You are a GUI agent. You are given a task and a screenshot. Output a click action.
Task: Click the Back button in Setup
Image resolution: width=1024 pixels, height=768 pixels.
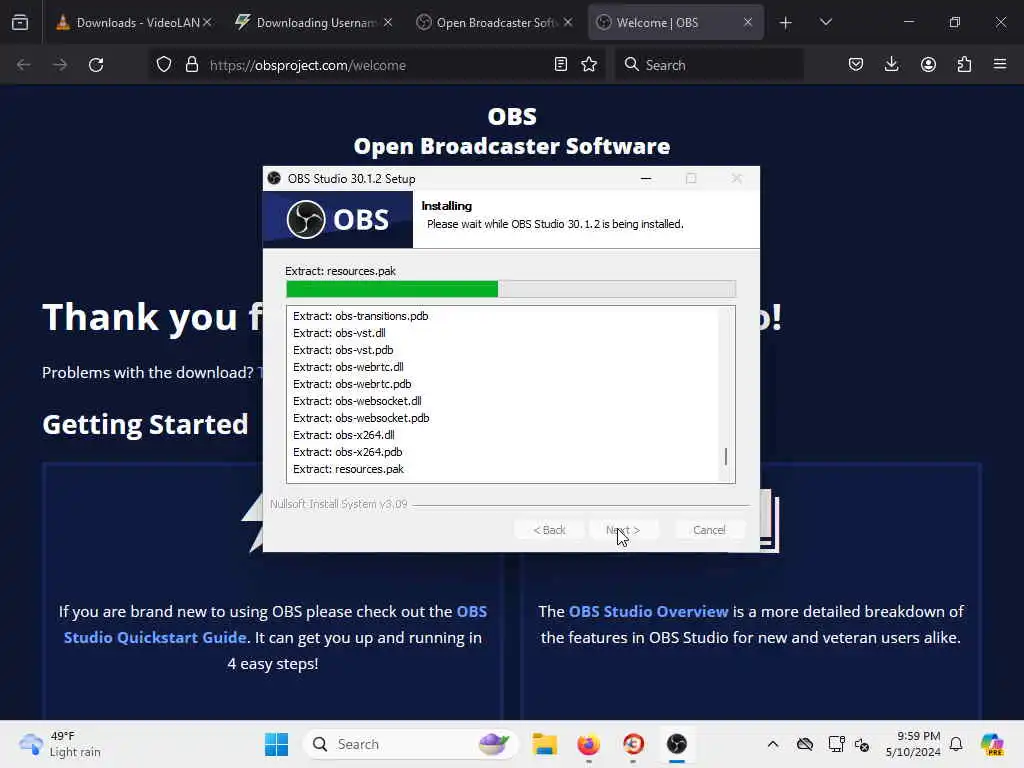tap(549, 530)
